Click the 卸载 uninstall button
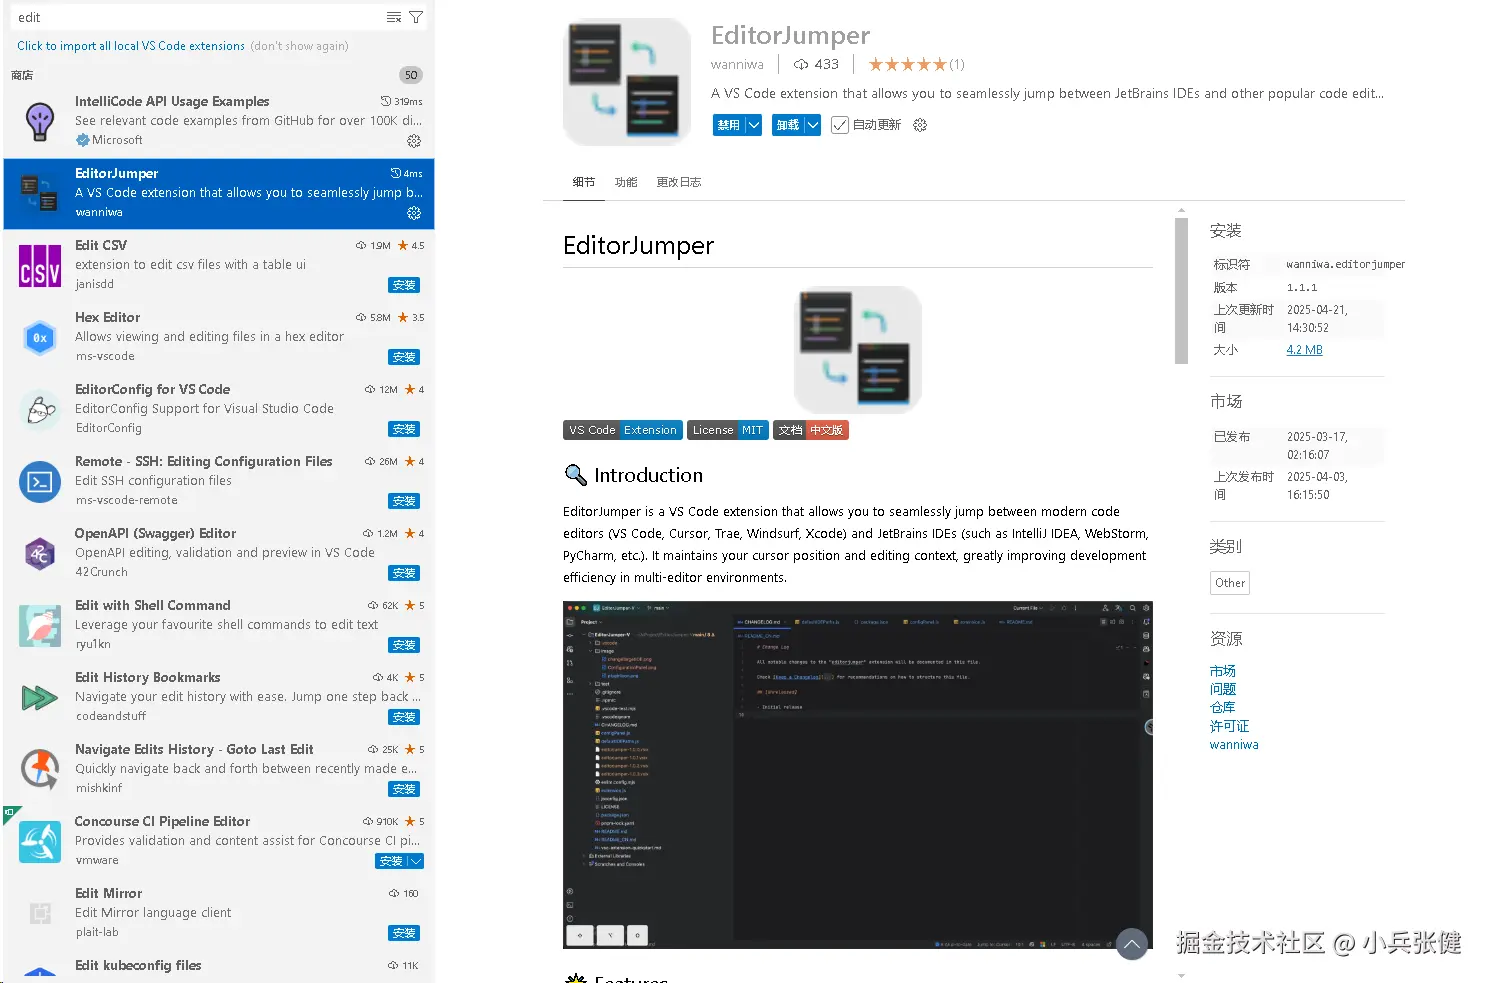This screenshot has height=983, width=1488. click(788, 125)
